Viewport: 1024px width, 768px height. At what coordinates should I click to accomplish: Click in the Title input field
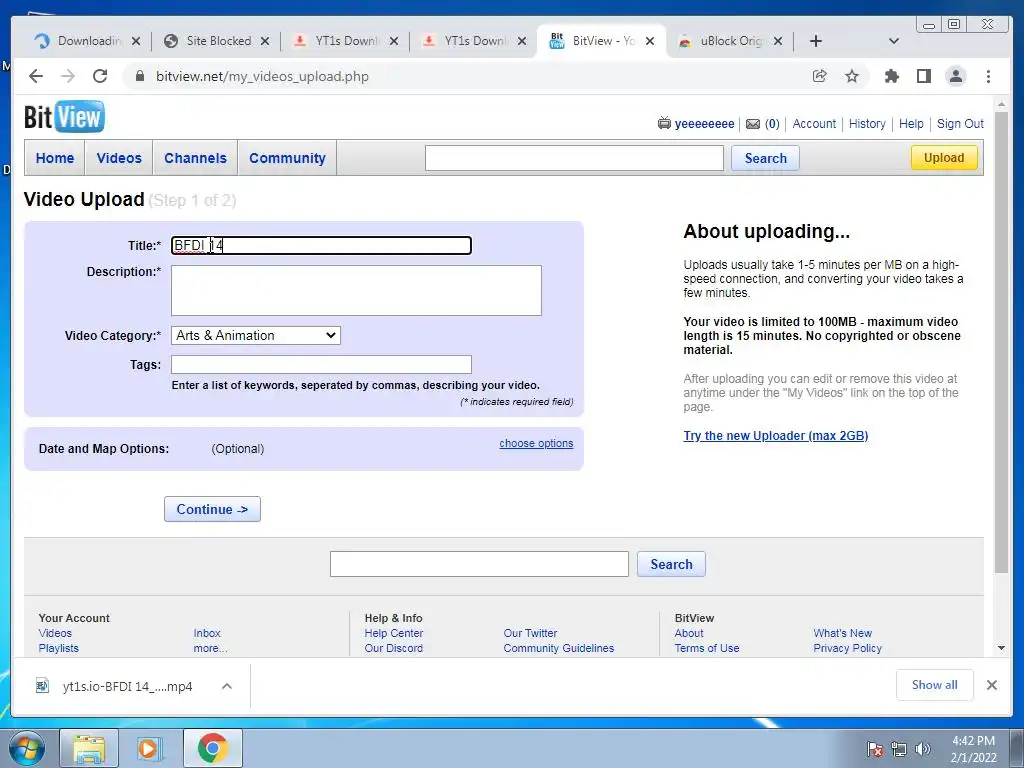(x=321, y=246)
